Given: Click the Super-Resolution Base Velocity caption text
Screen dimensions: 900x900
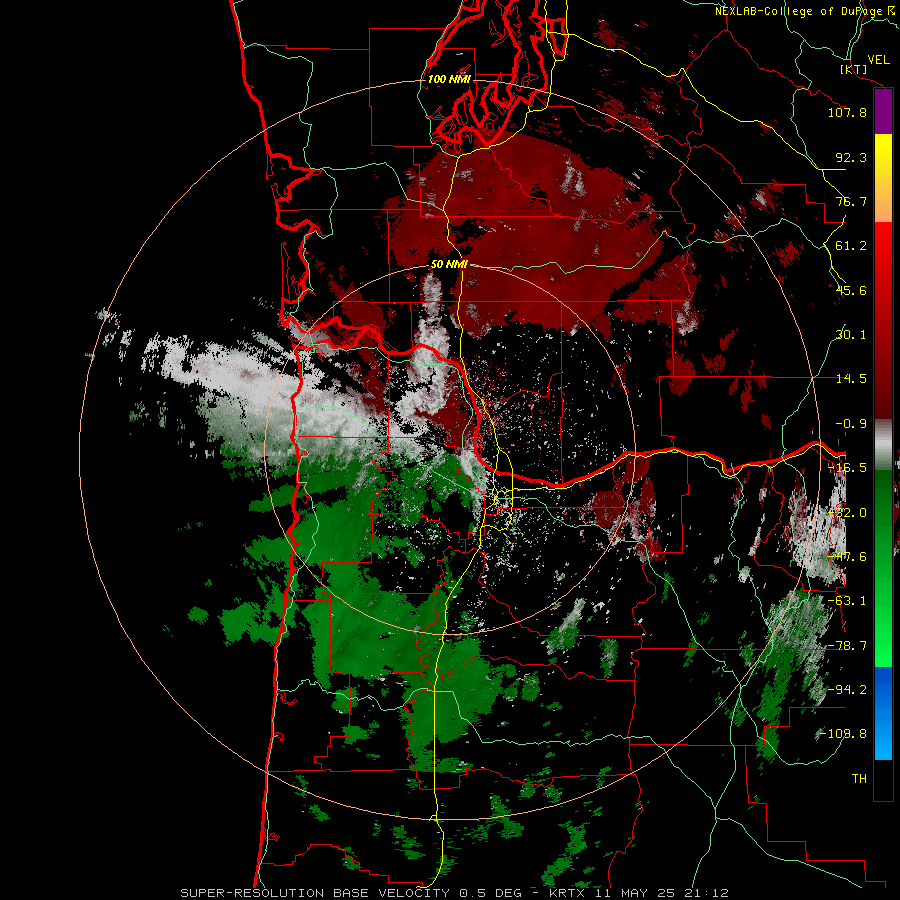Looking at the screenshot, I should coord(454,893).
